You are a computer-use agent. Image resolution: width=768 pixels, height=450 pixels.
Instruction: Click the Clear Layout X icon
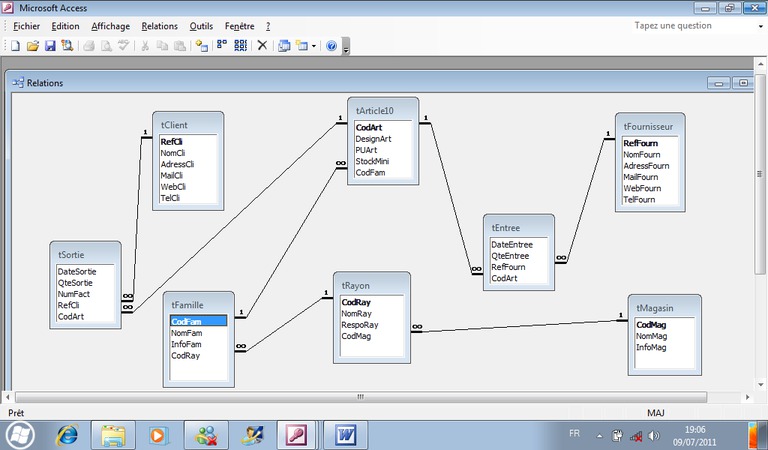[x=263, y=46]
